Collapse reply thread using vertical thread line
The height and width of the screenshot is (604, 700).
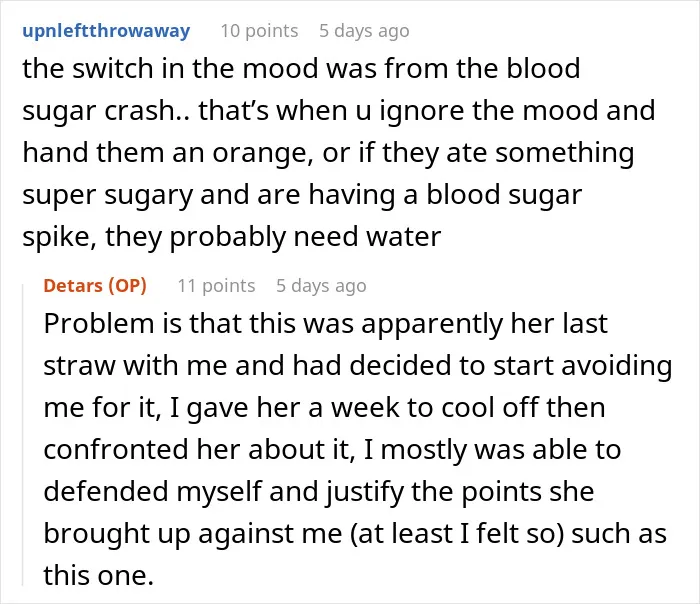[23, 435]
